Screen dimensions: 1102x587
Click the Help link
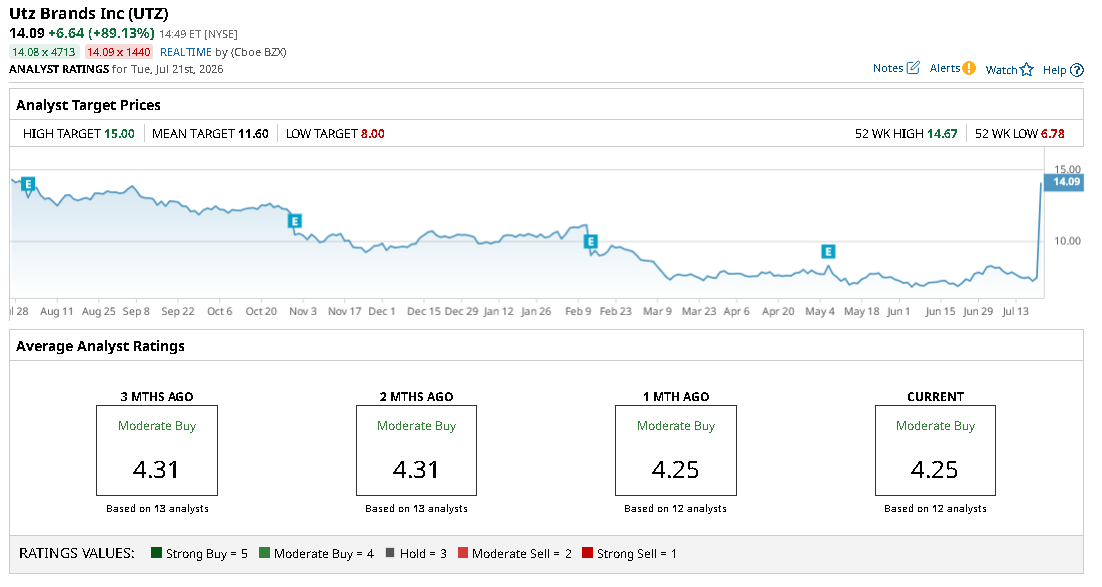[1054, 70]
